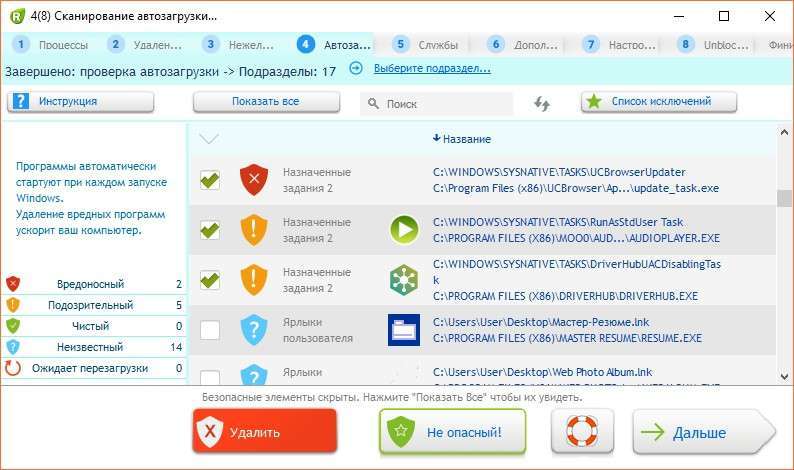This screenshot has height=470, width=794.
Task: Click the DriverHub hexagon program icon
Action: pos(404,280)
